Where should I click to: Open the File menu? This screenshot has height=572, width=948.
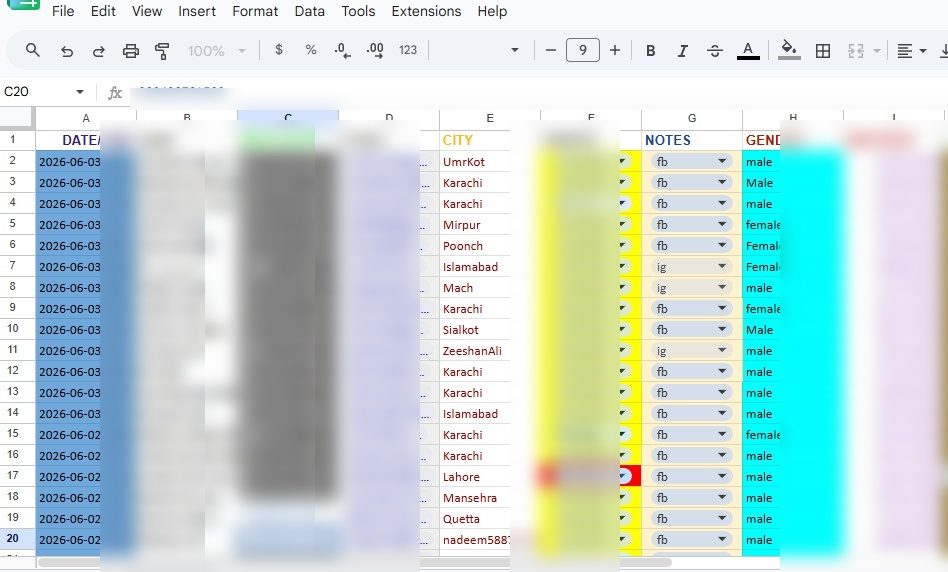(63, 11)
